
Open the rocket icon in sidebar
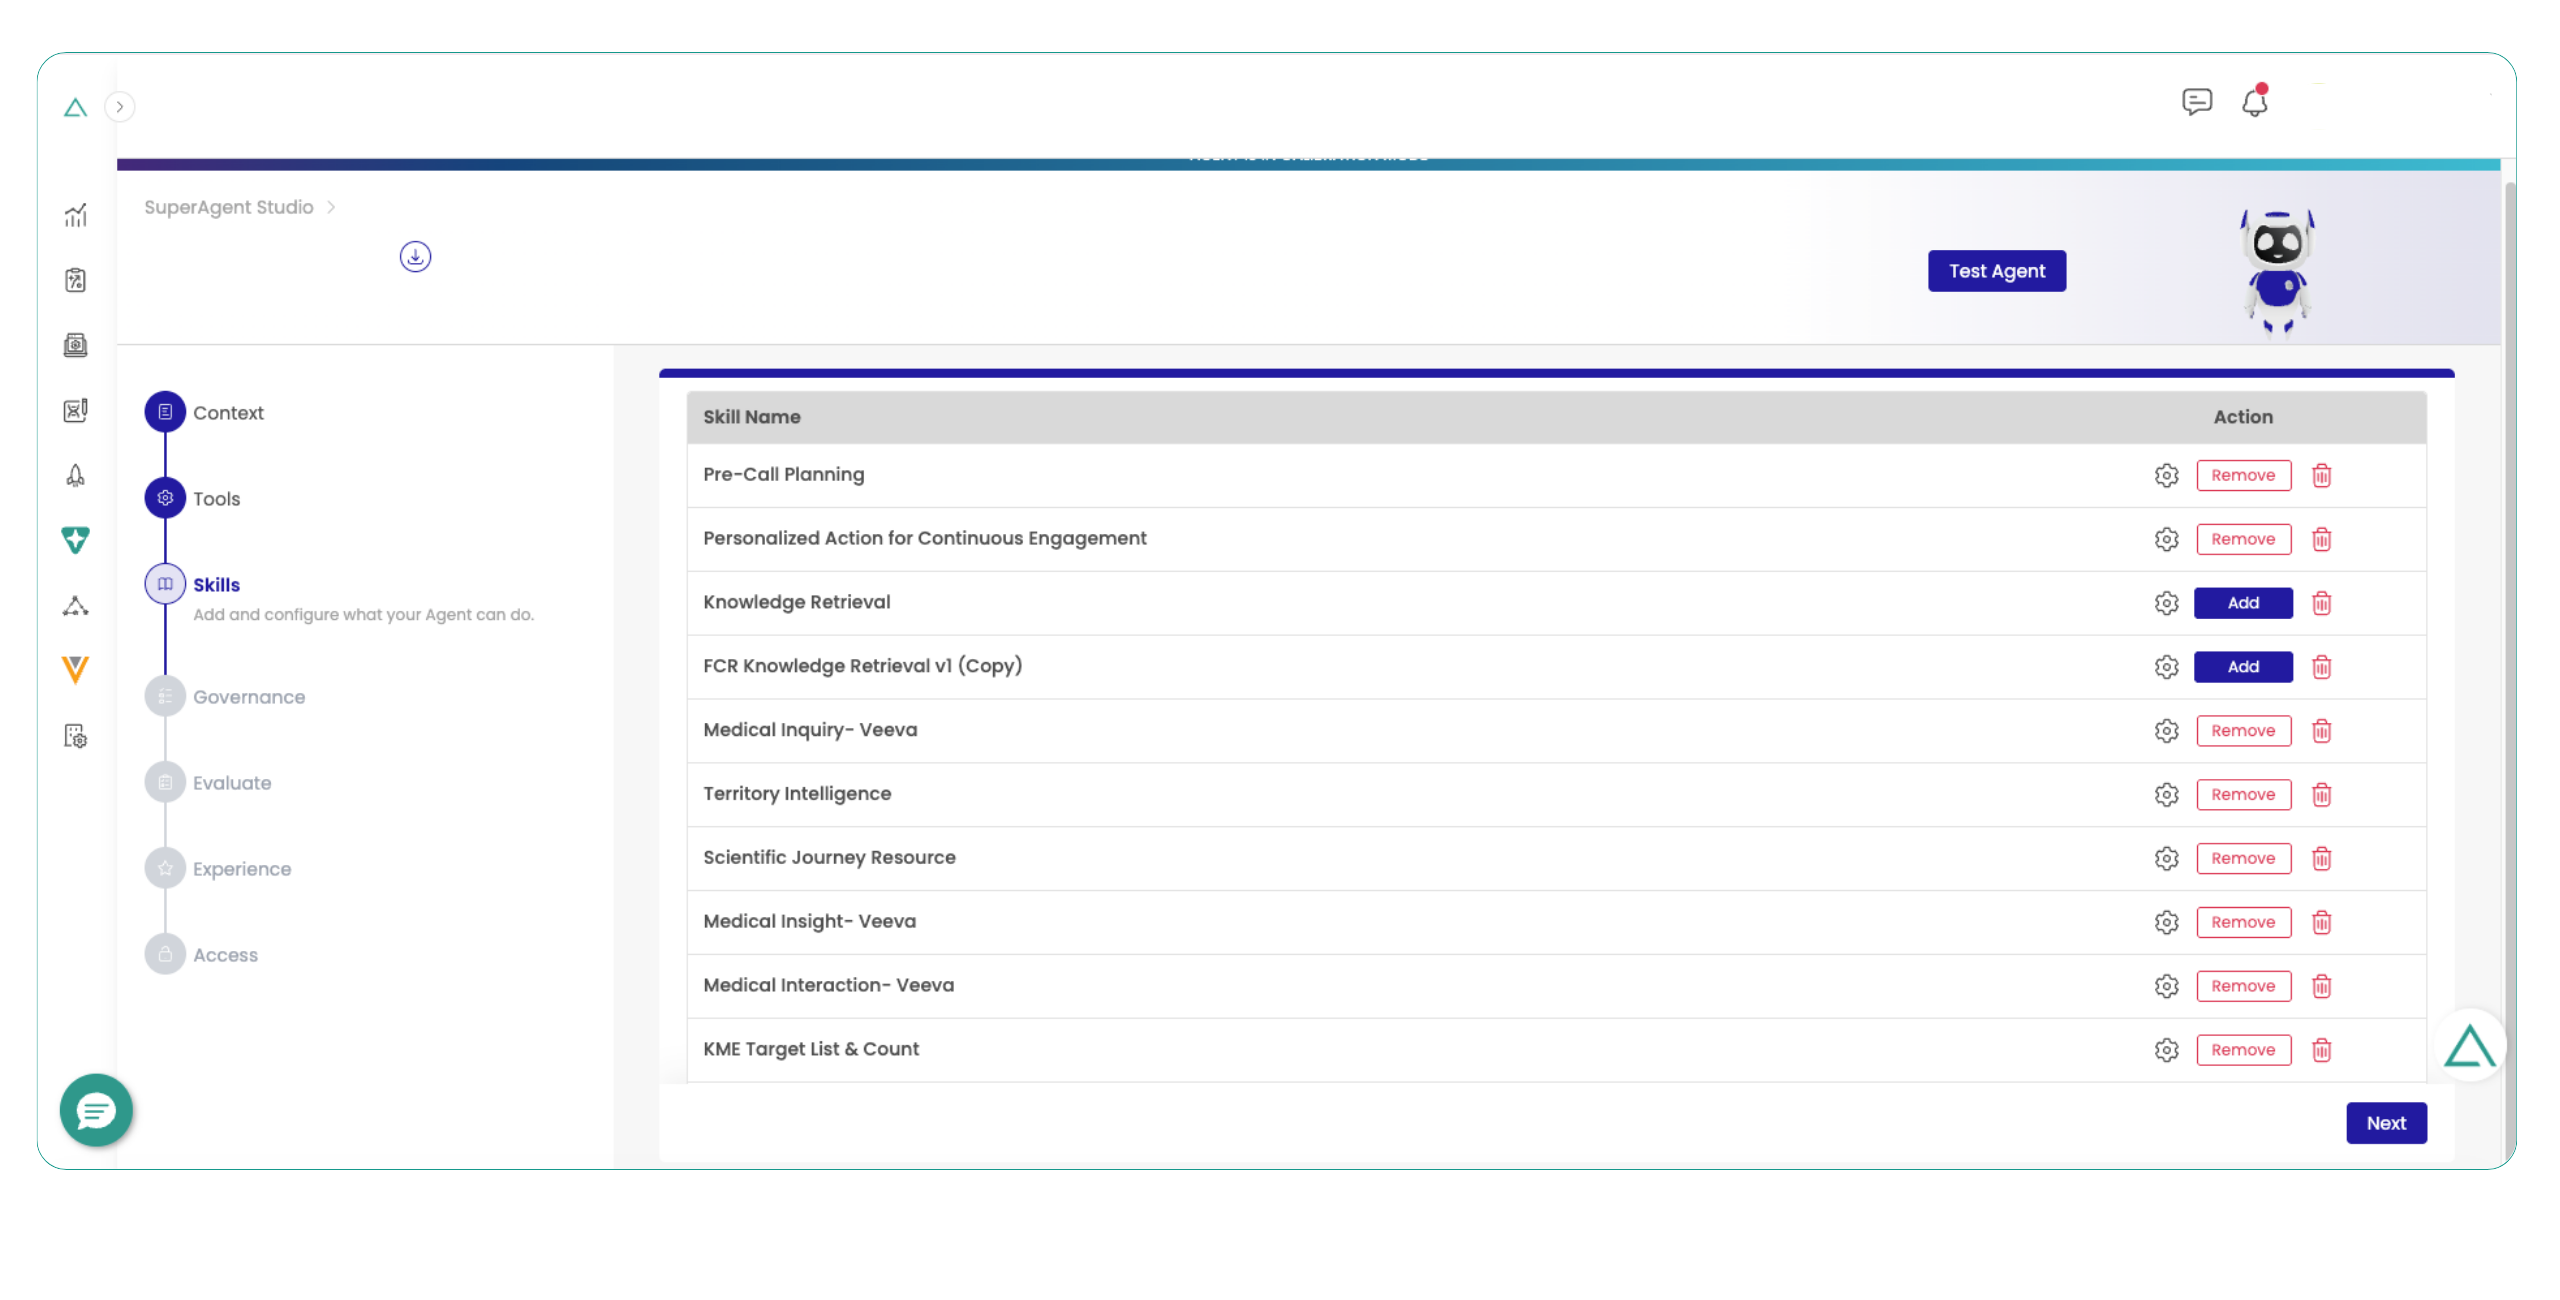click(x=76, y=475)
